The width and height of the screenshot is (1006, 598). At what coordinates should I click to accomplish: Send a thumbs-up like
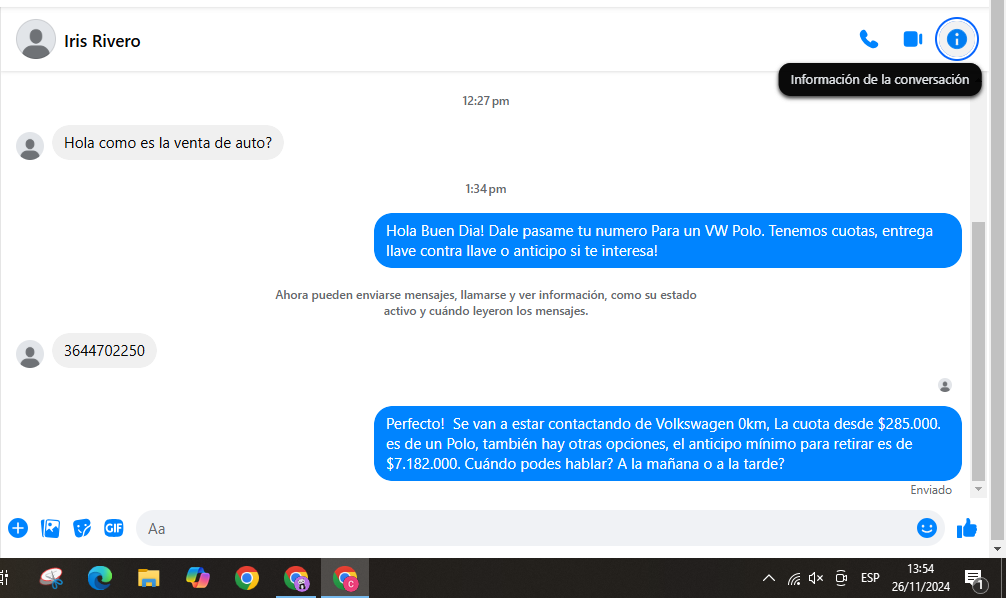(967, 528)
